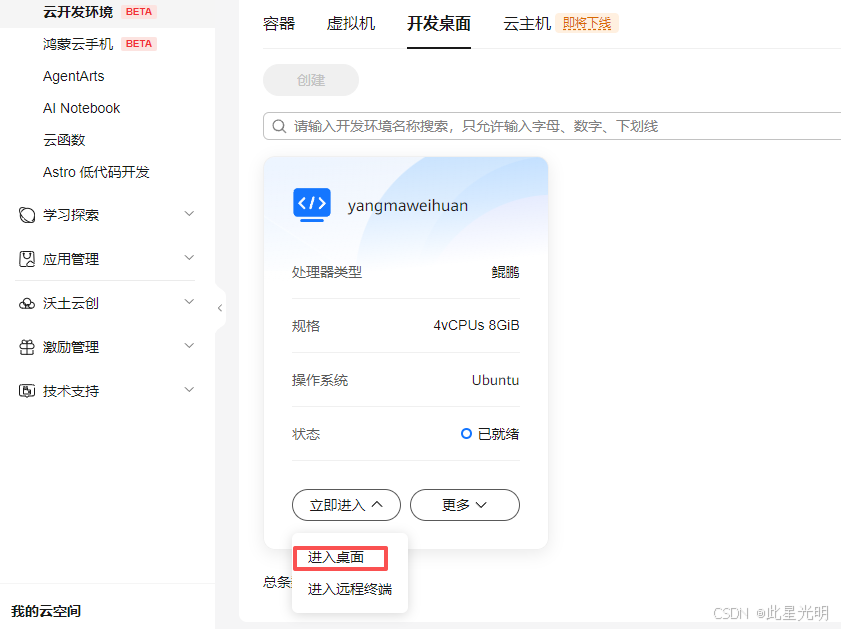This screenshot has height=629, width=841.
Task: Switch to the 虚拟机 tab
Action: 351,24
